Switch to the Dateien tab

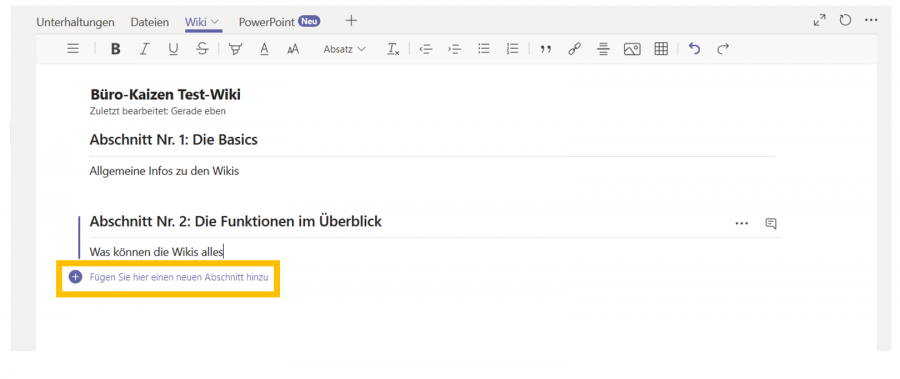tap(150, 22)
